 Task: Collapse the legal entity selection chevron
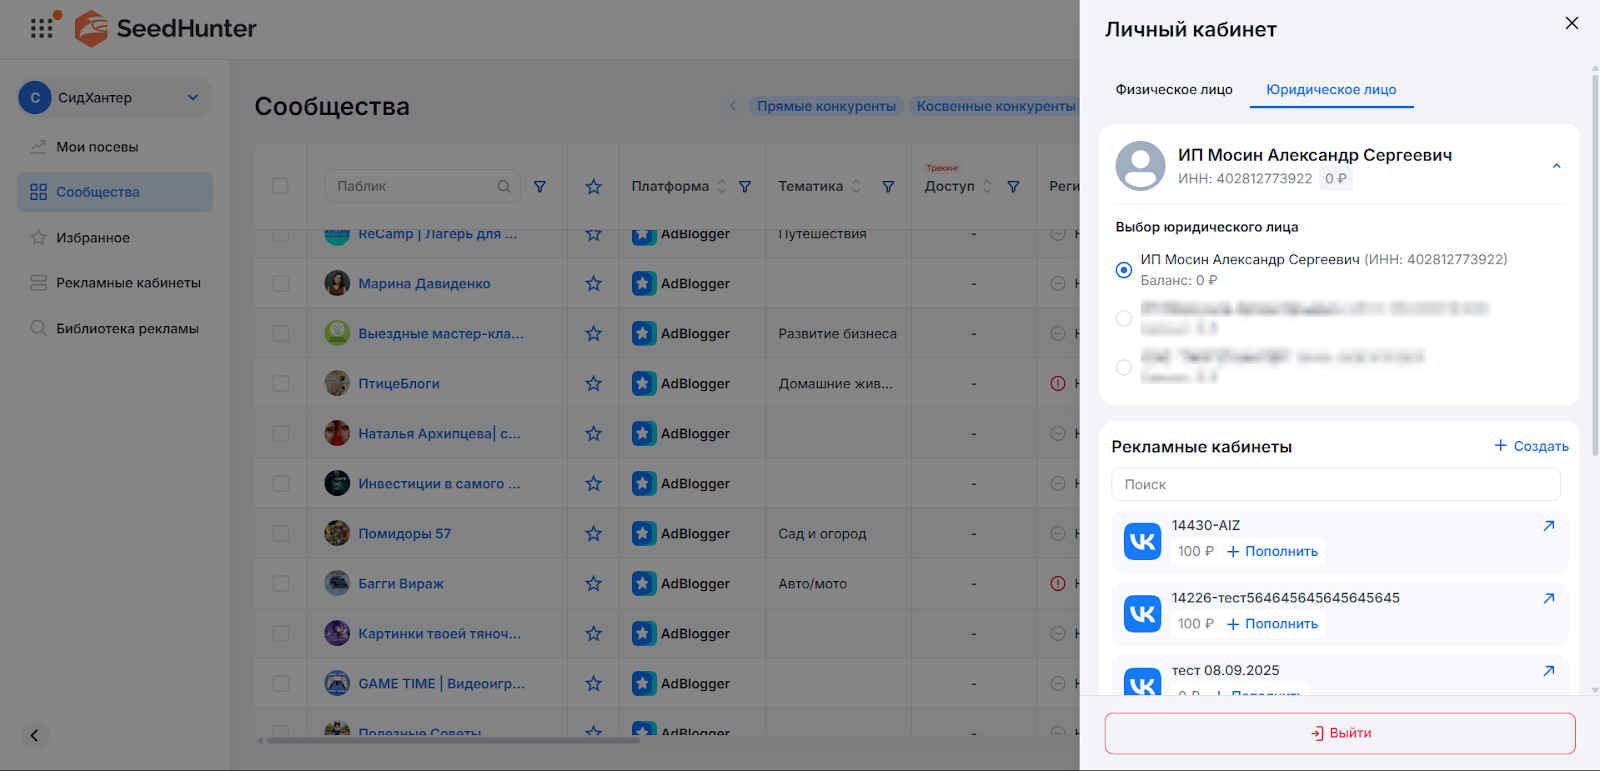pyautogui.click(x=1556, y=166)
